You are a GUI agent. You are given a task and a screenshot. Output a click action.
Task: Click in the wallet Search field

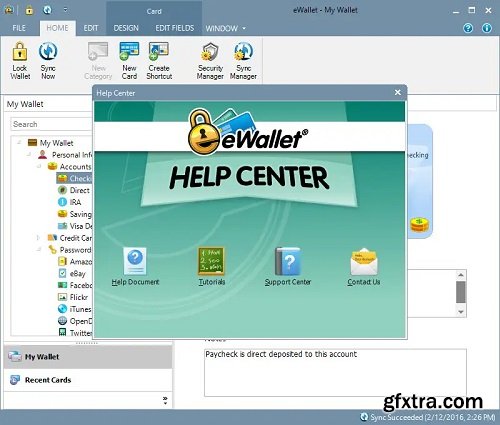[x=52, y=124]
